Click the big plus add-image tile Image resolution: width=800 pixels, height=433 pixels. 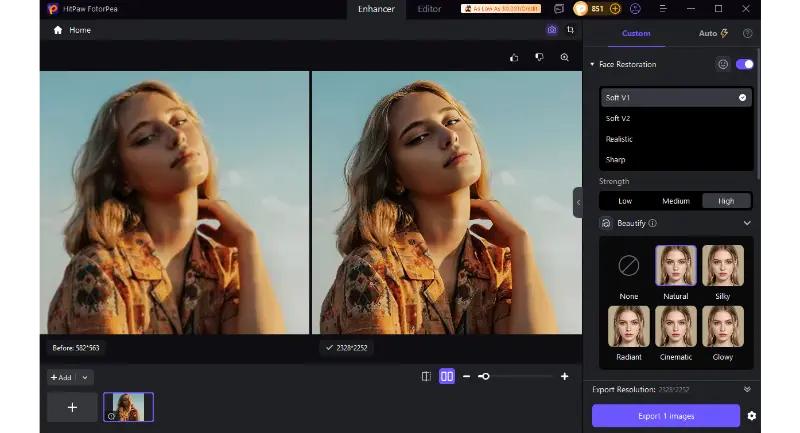pos(72,407)
